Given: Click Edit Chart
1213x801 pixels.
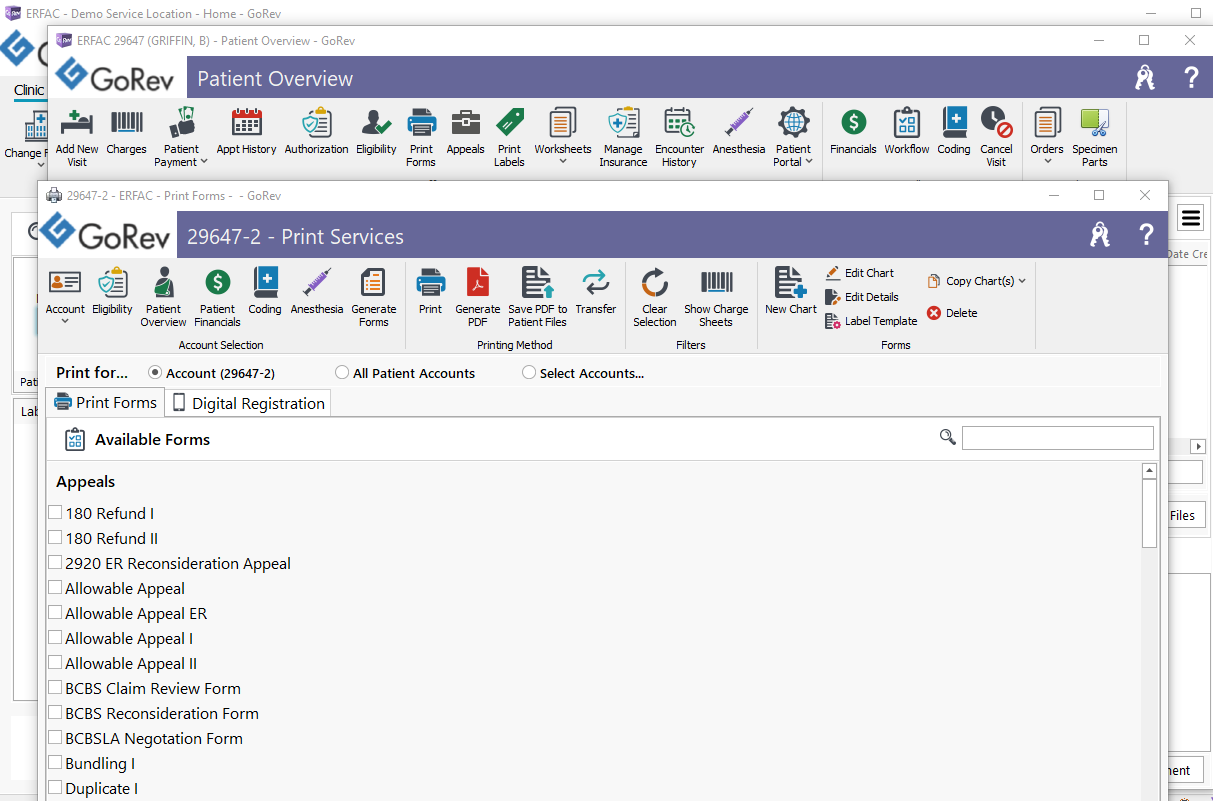Looking at the screenshot, I should pos(859,273).
